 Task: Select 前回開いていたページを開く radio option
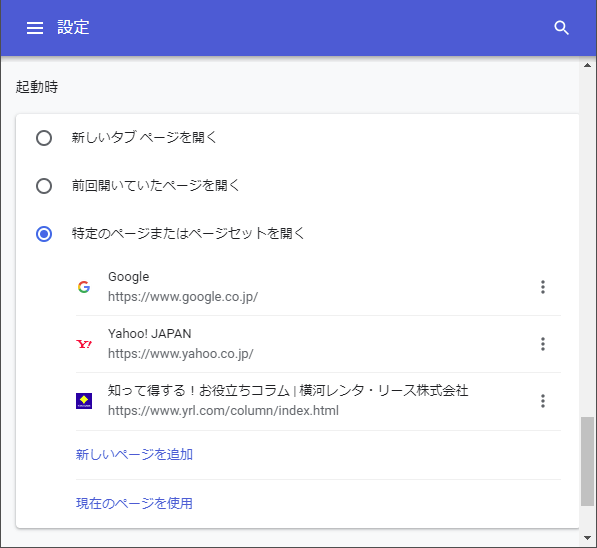[44, 186]
